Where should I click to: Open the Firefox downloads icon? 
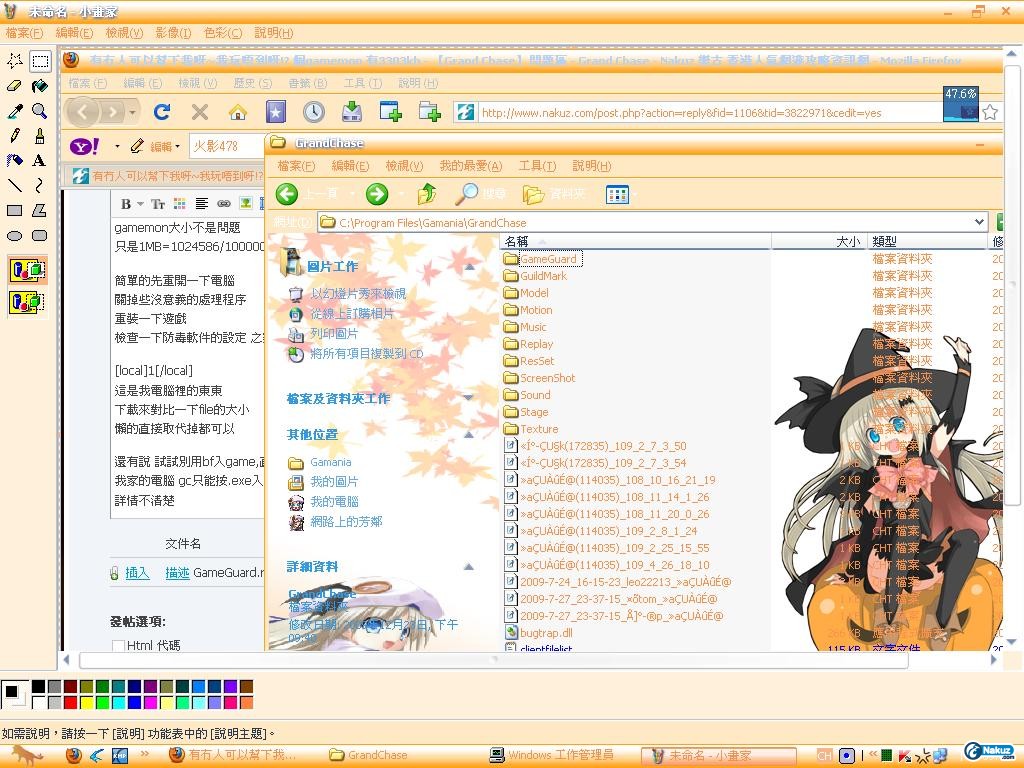pos(352,112)
